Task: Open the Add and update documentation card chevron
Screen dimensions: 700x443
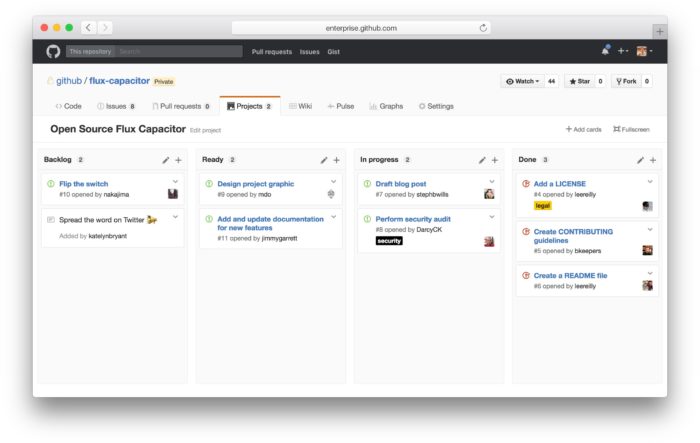Action: coord(333,217)
